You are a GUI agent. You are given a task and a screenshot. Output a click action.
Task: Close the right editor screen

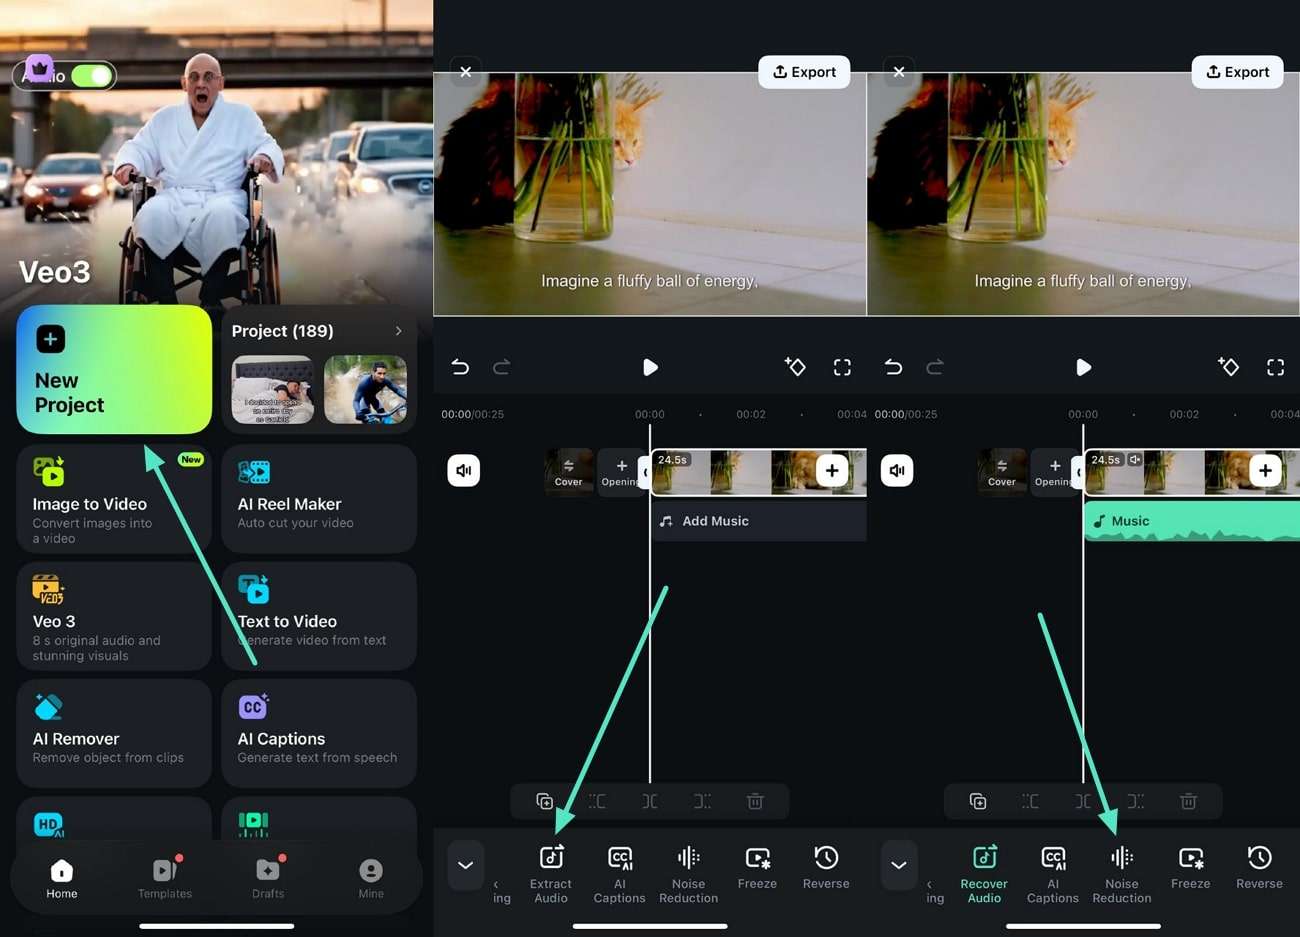[x=899, y=72]
